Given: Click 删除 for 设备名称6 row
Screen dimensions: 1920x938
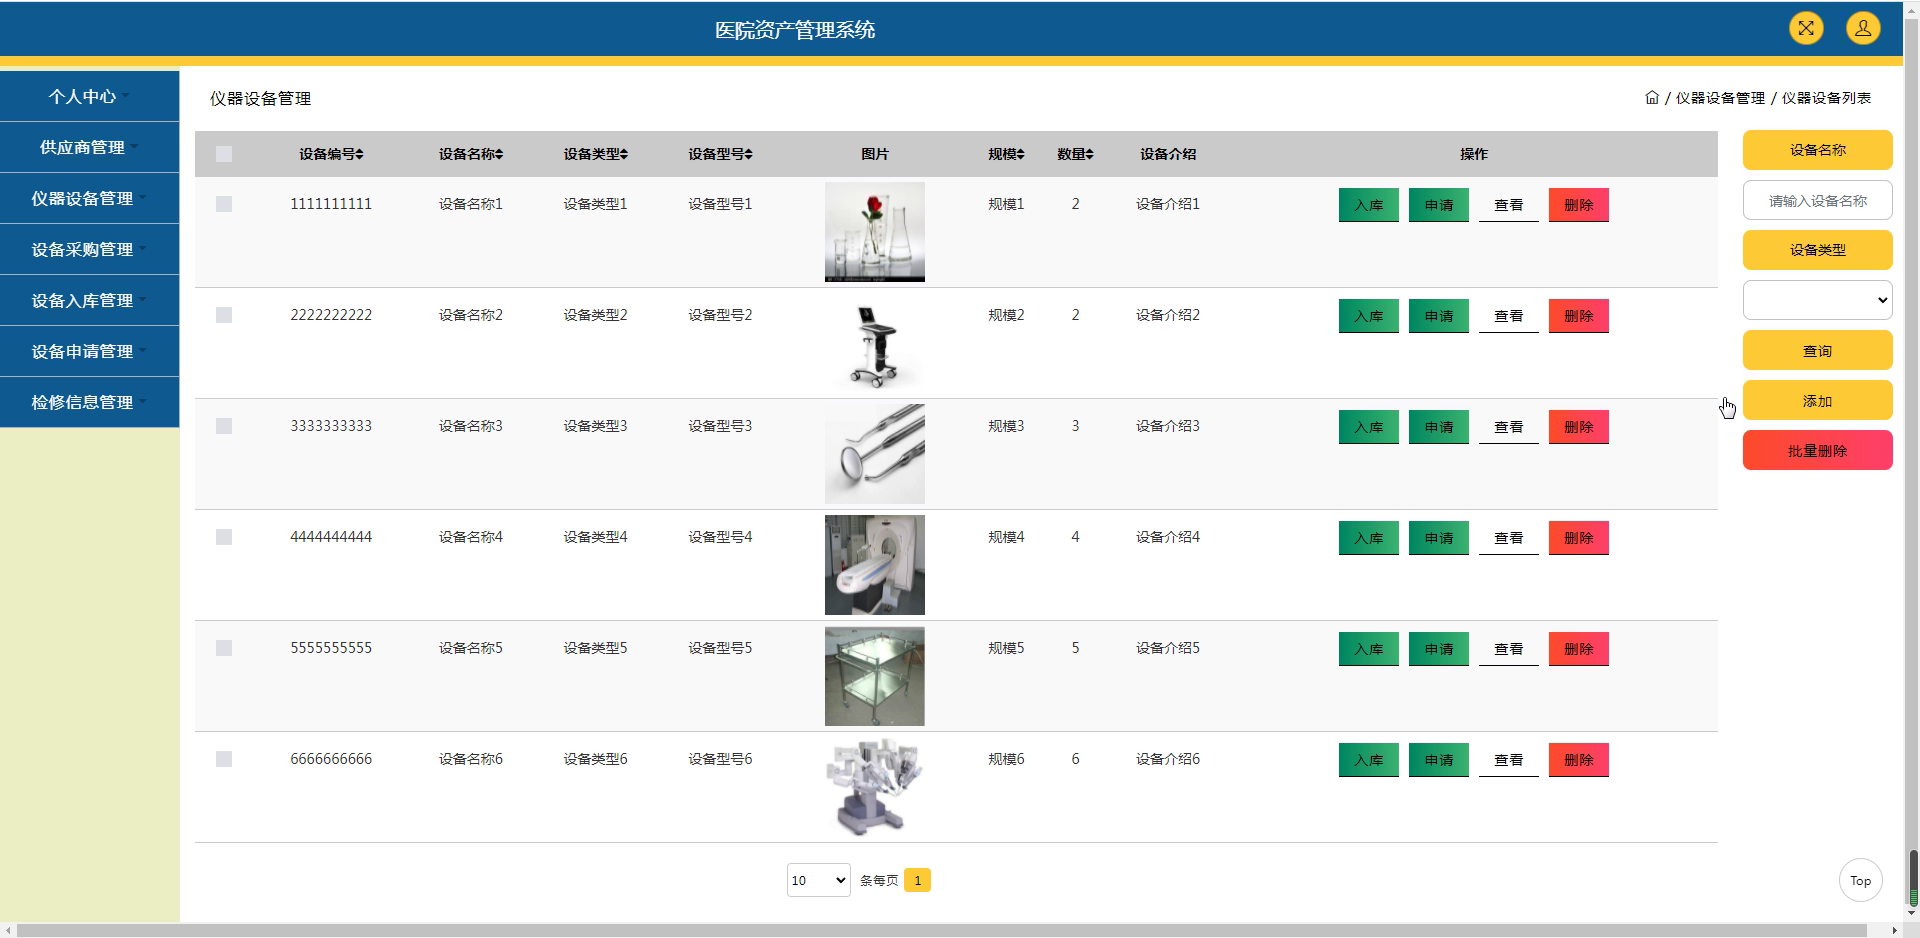Looking at the screenshot, I should click(1578, 760).
